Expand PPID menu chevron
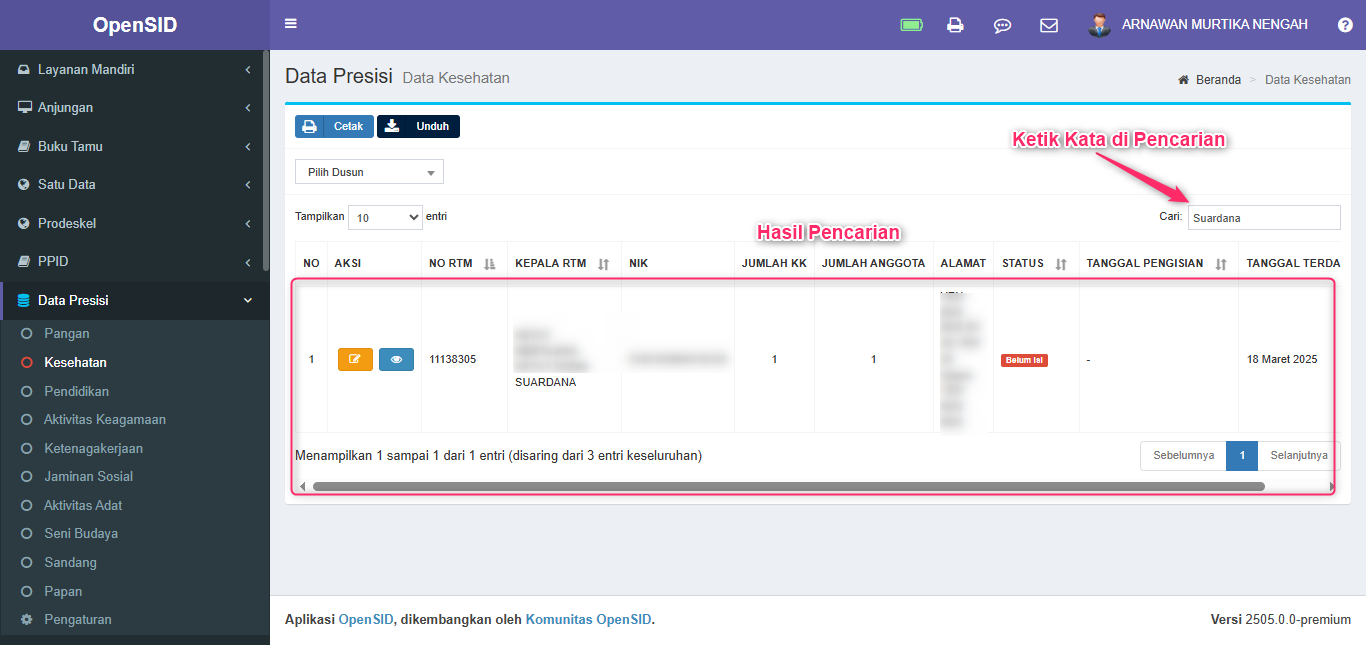The image size is (1366, 645). pos(247,262)
